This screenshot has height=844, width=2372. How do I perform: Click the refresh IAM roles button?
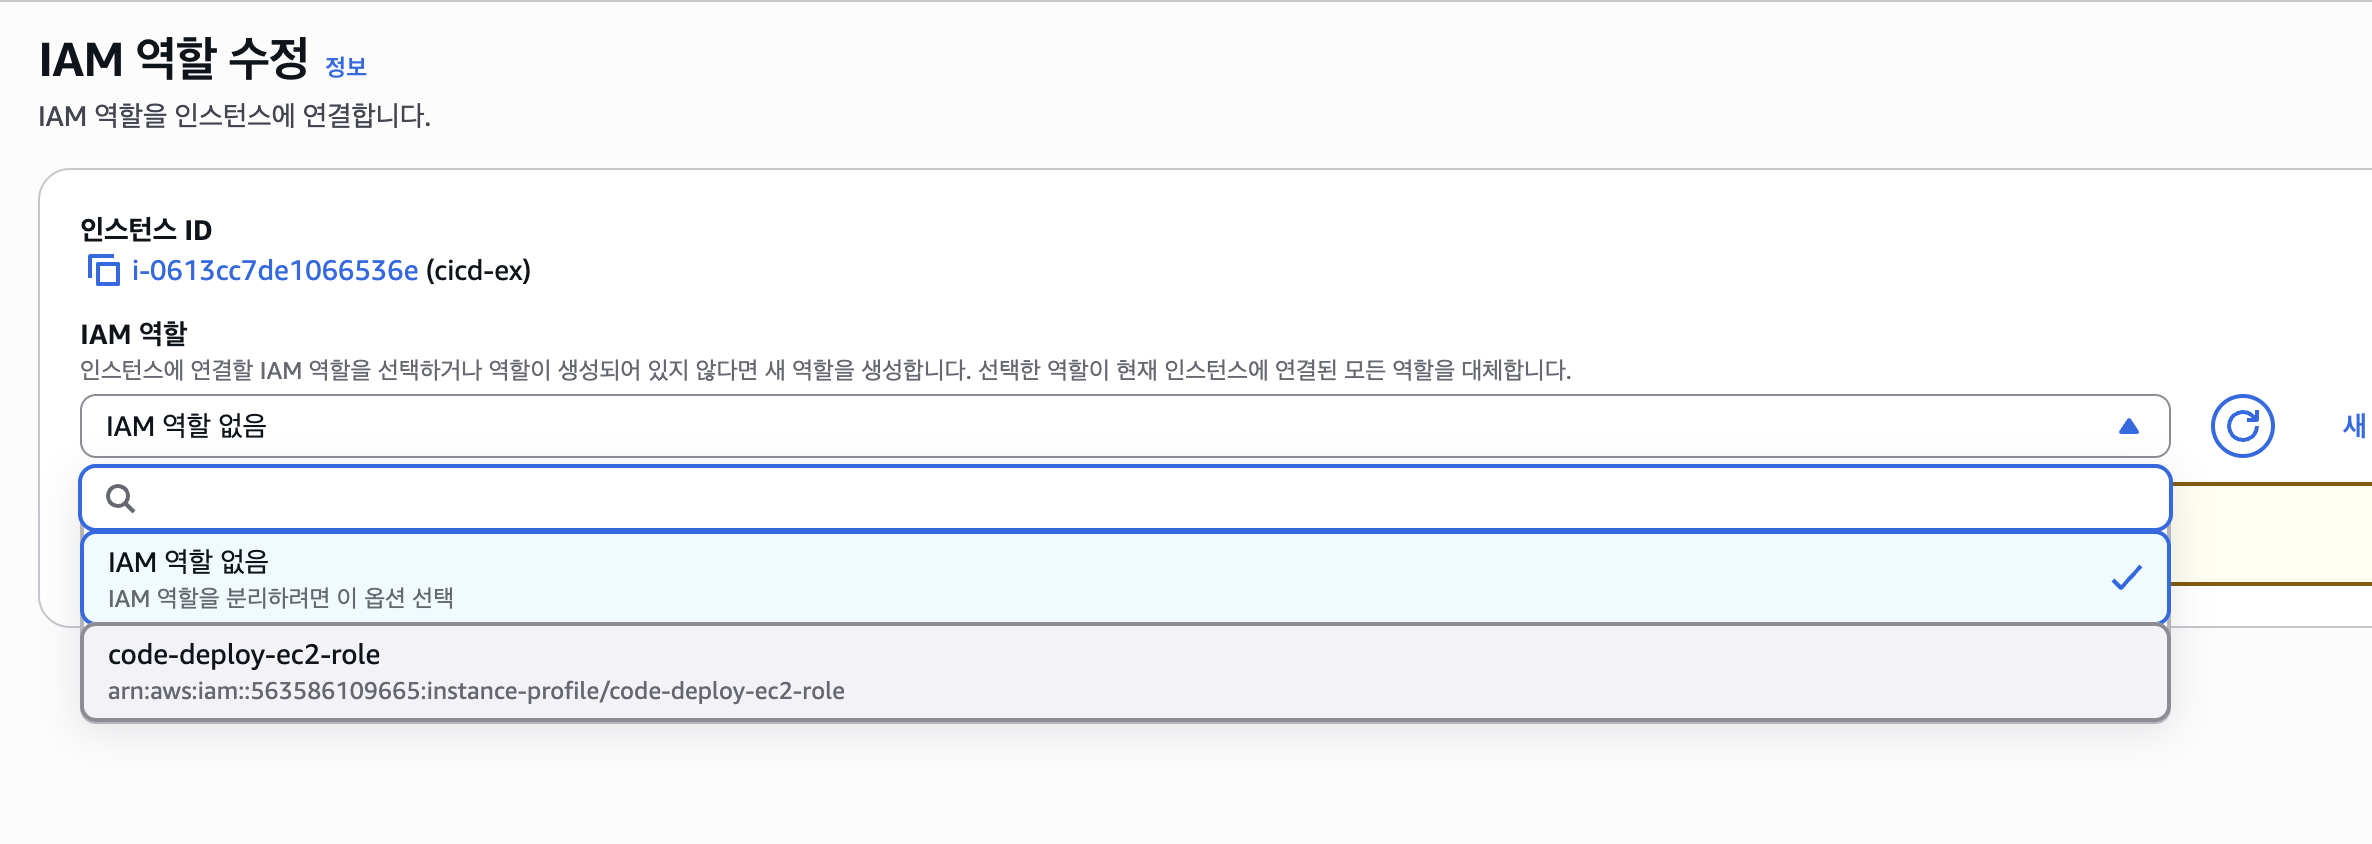pyautogui.click(x=2242, y=426)
